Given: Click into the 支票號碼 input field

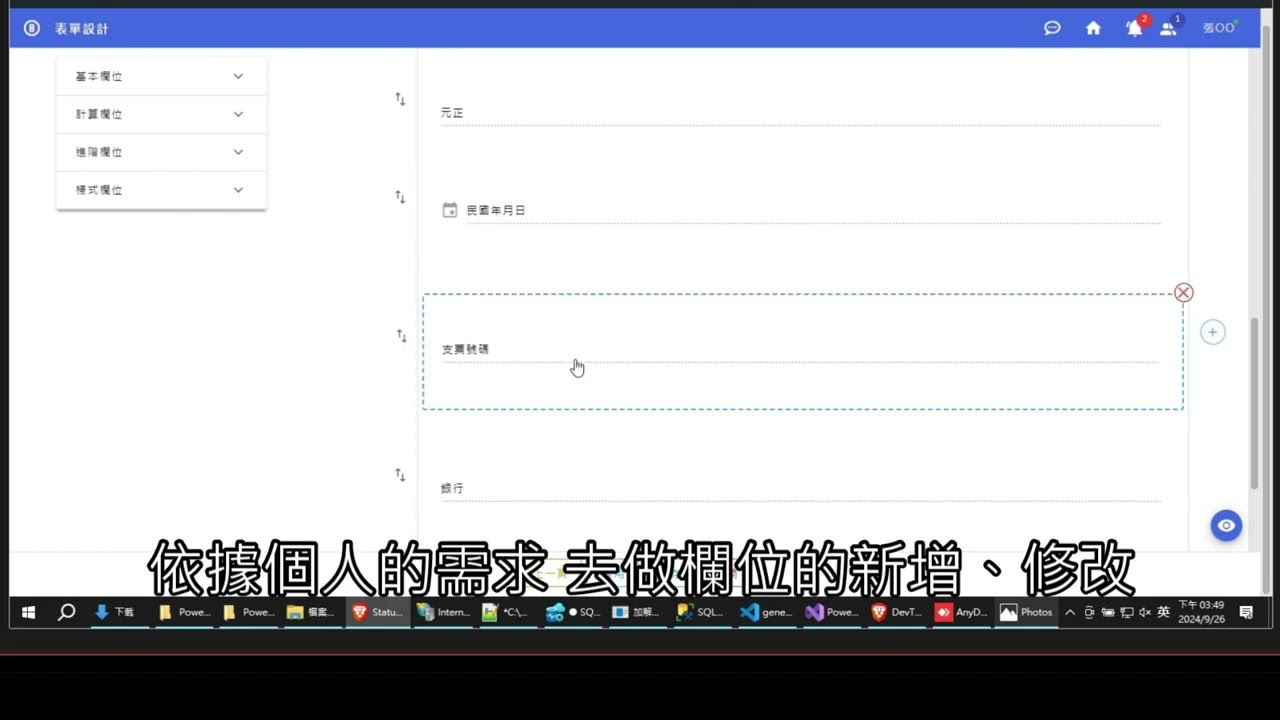Looking at the screenshot, I should coord(801,349).
